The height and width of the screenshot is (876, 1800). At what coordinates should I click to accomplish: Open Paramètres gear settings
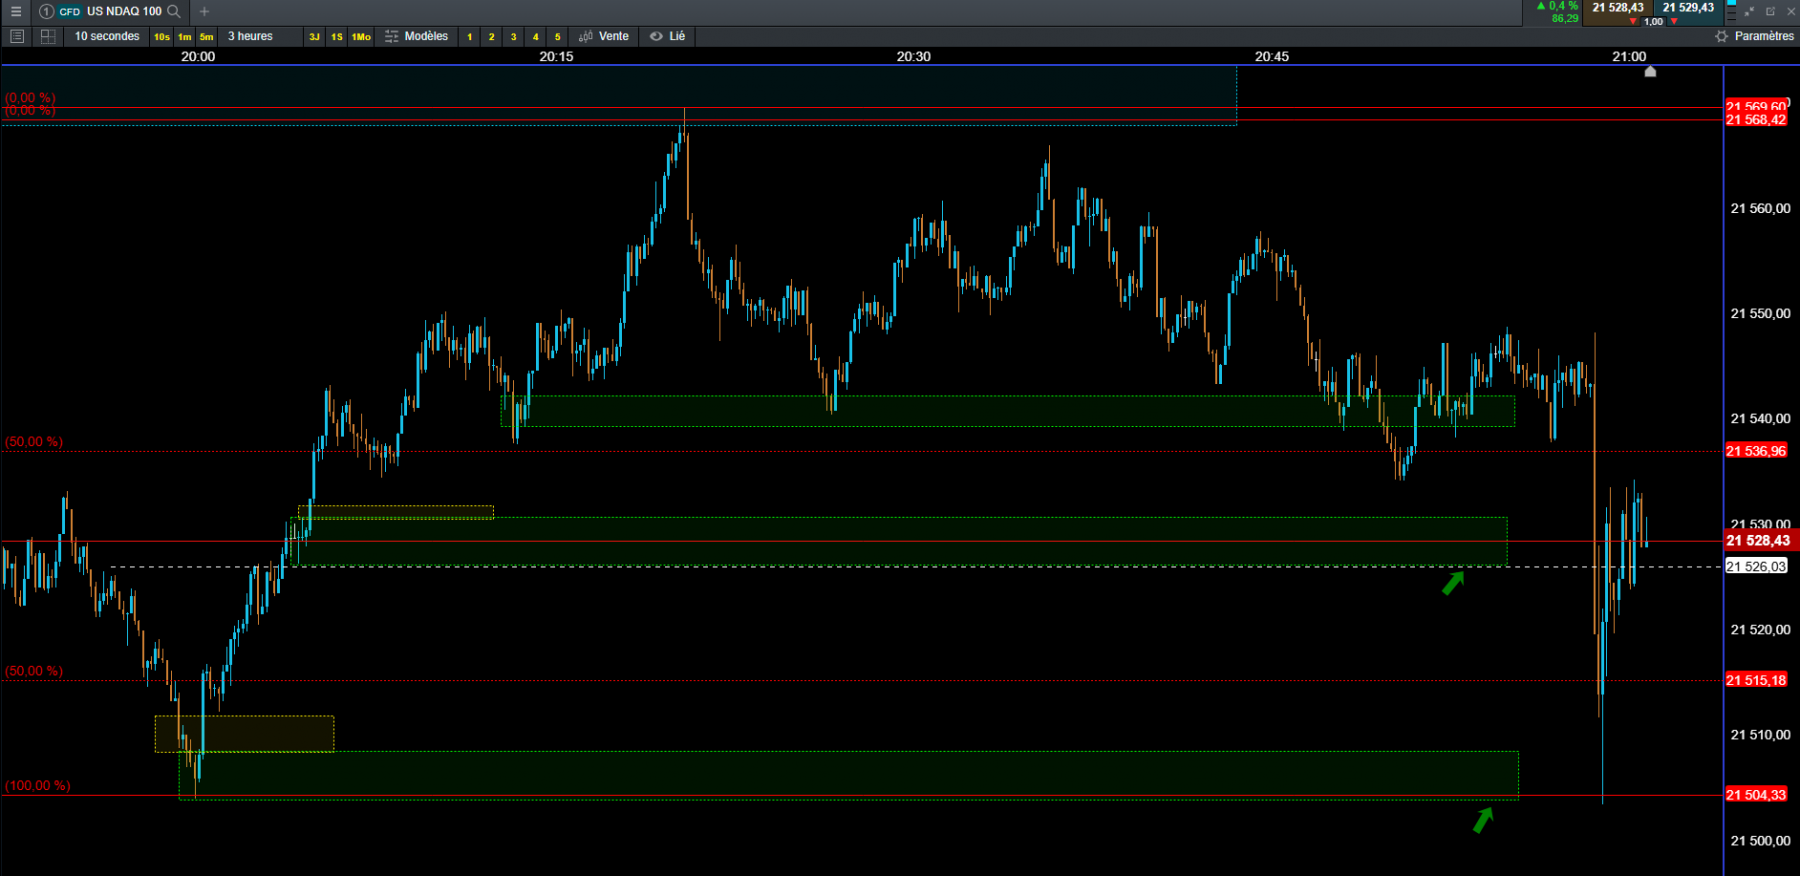pos(1721,36)
